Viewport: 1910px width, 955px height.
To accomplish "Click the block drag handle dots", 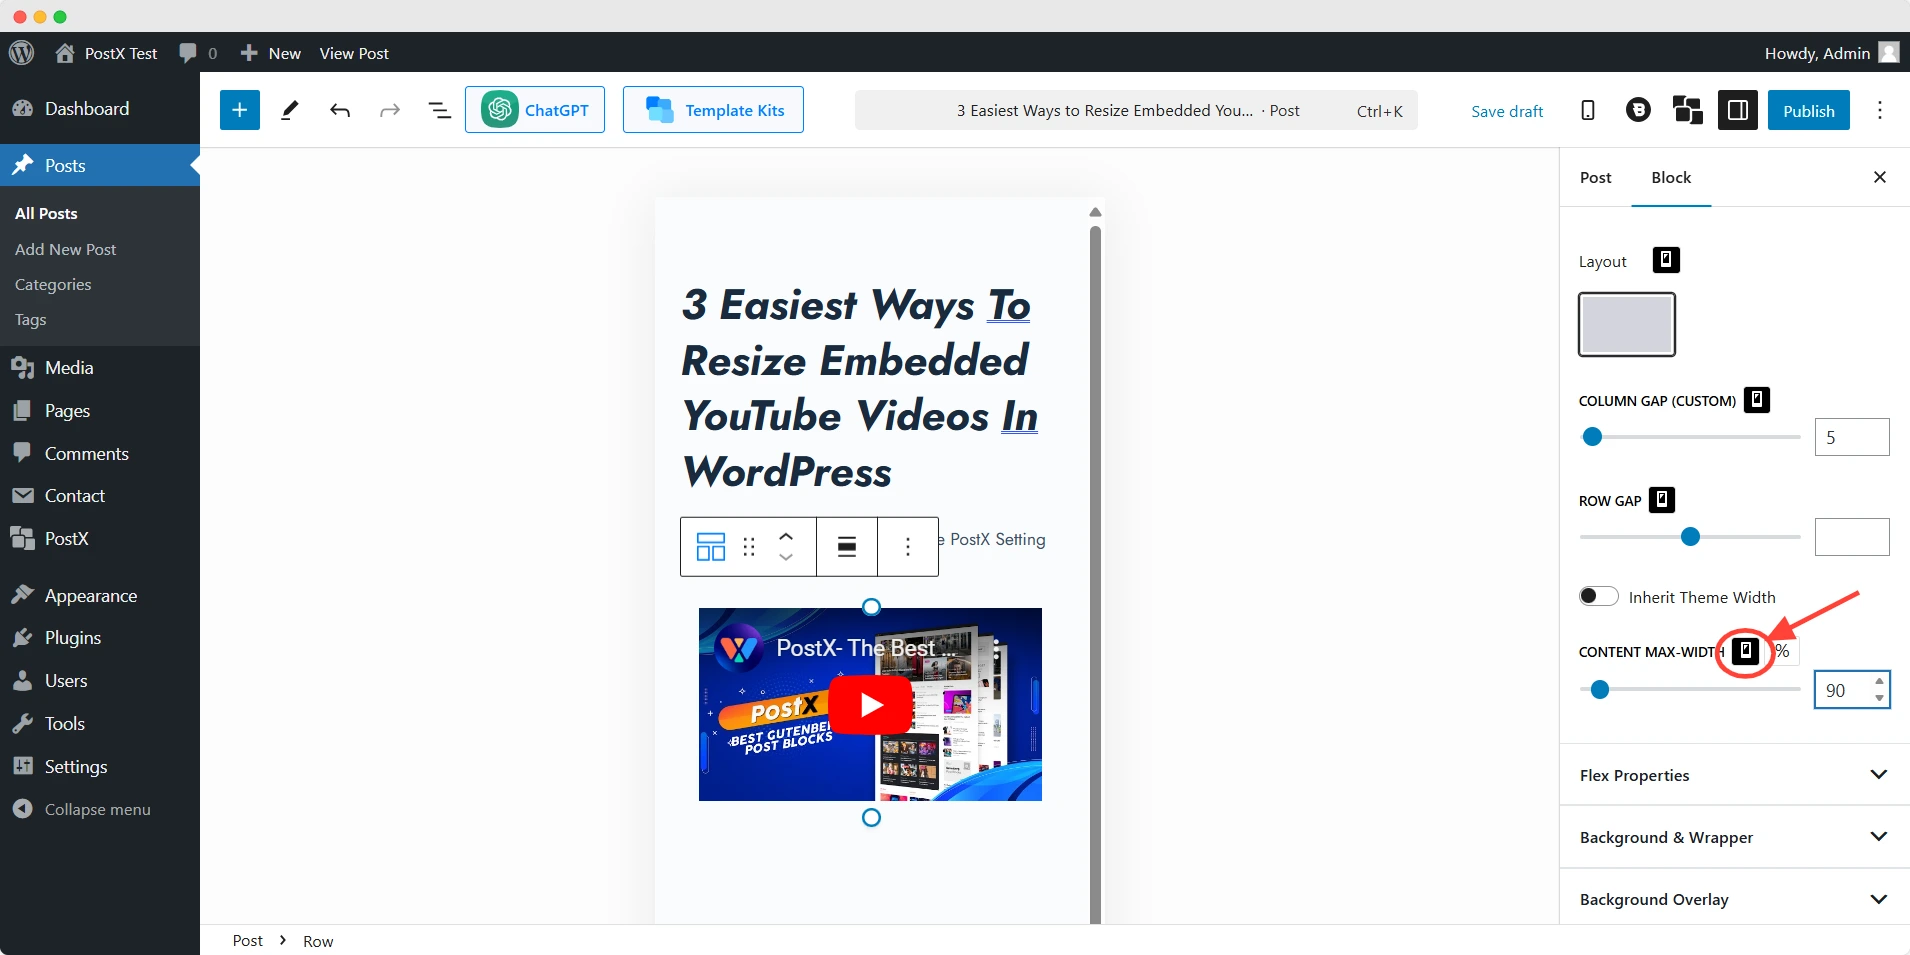I will click(749, 547).
